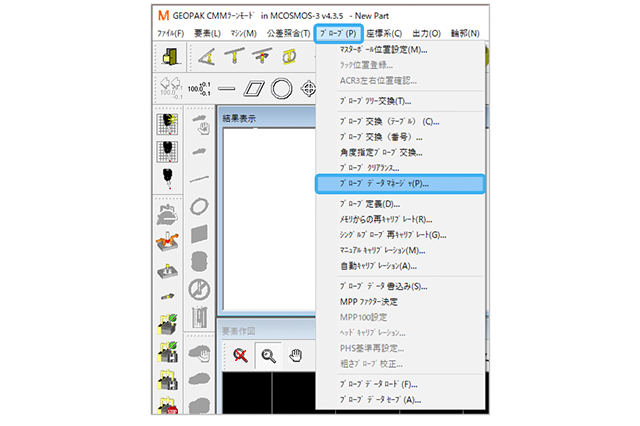Choose プローブデータロード(F) menu entry
The height and width of the screenshot is (426, 640).
pyautogui.click(x=379, y=383)
